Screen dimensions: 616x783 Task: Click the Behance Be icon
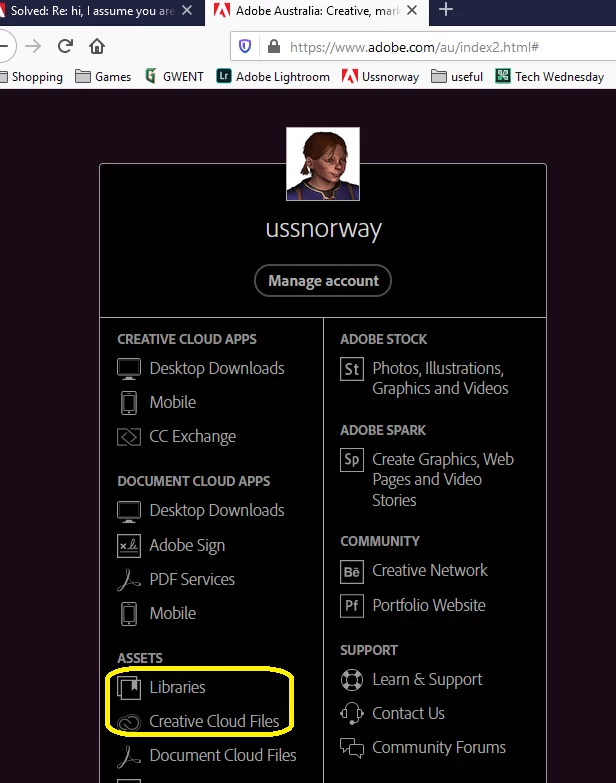pyautogui.click(x=352, y=572)
